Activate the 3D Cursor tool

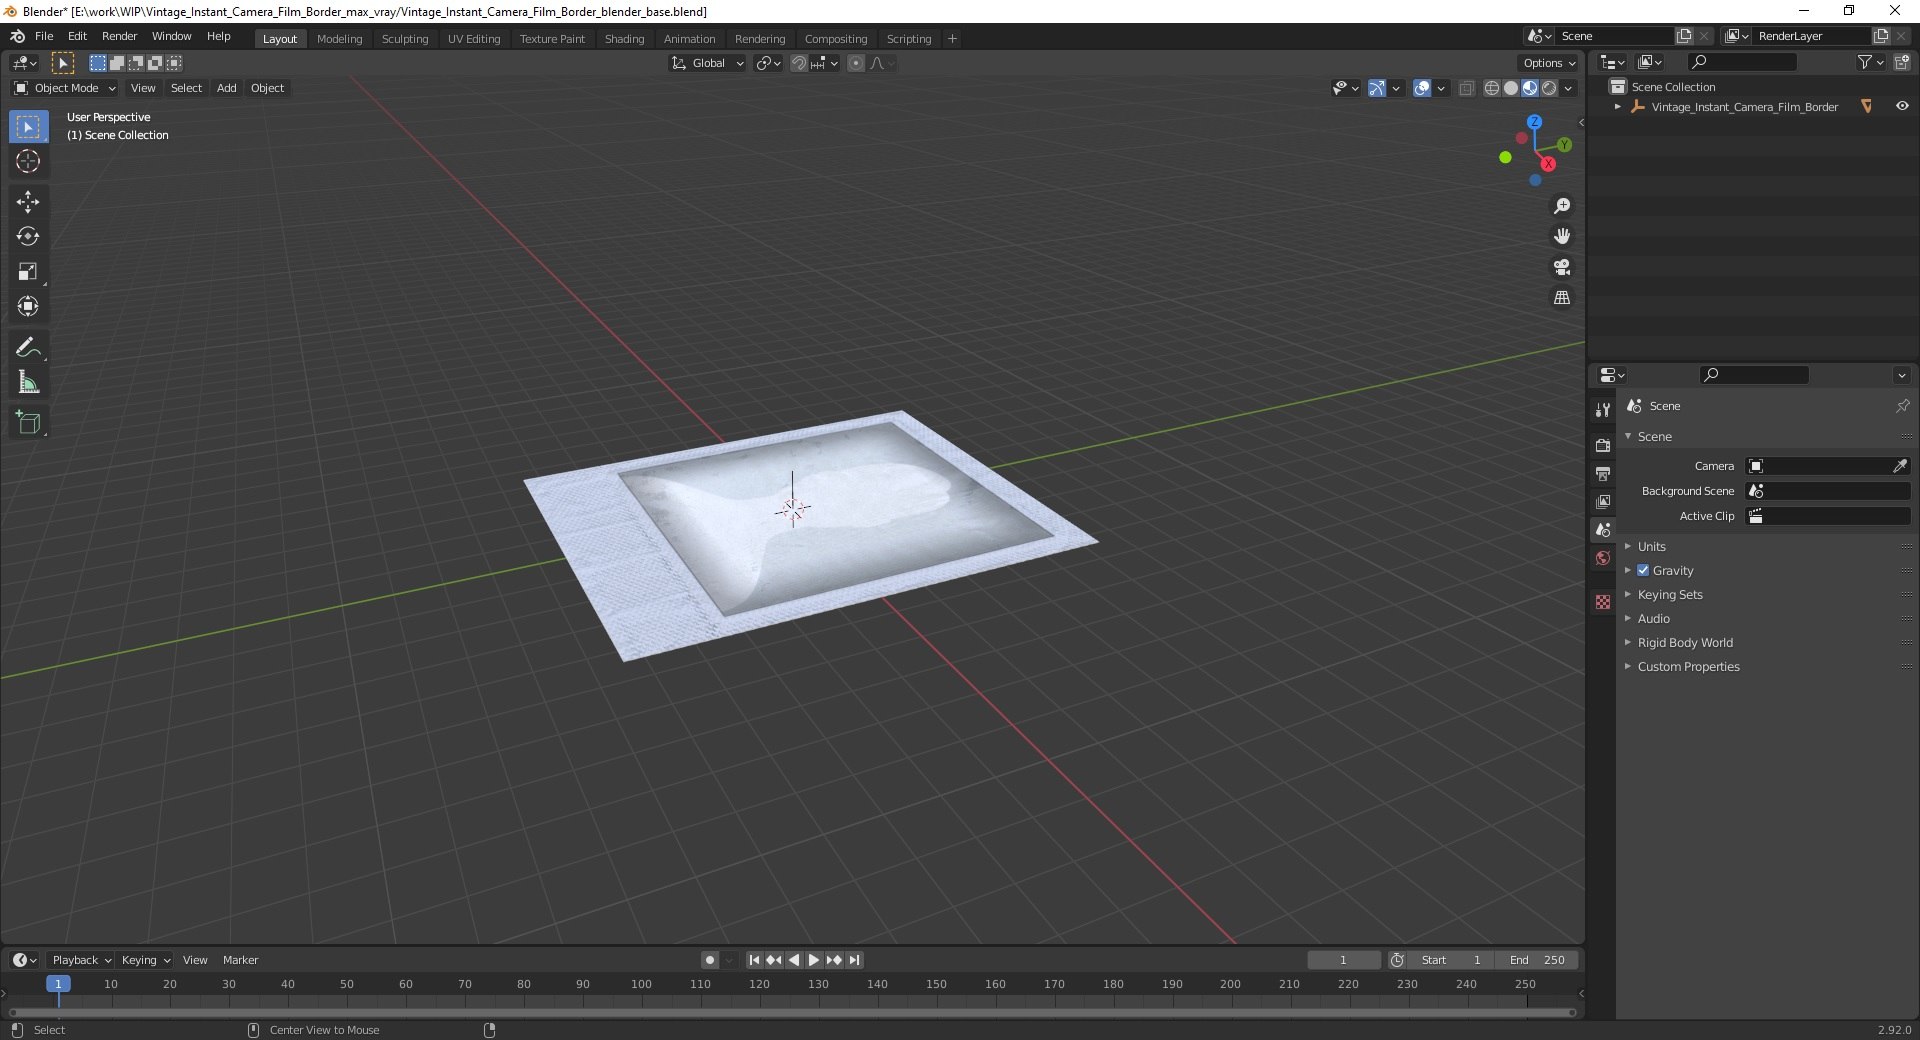pyautogui.click(x=28, y=161)
